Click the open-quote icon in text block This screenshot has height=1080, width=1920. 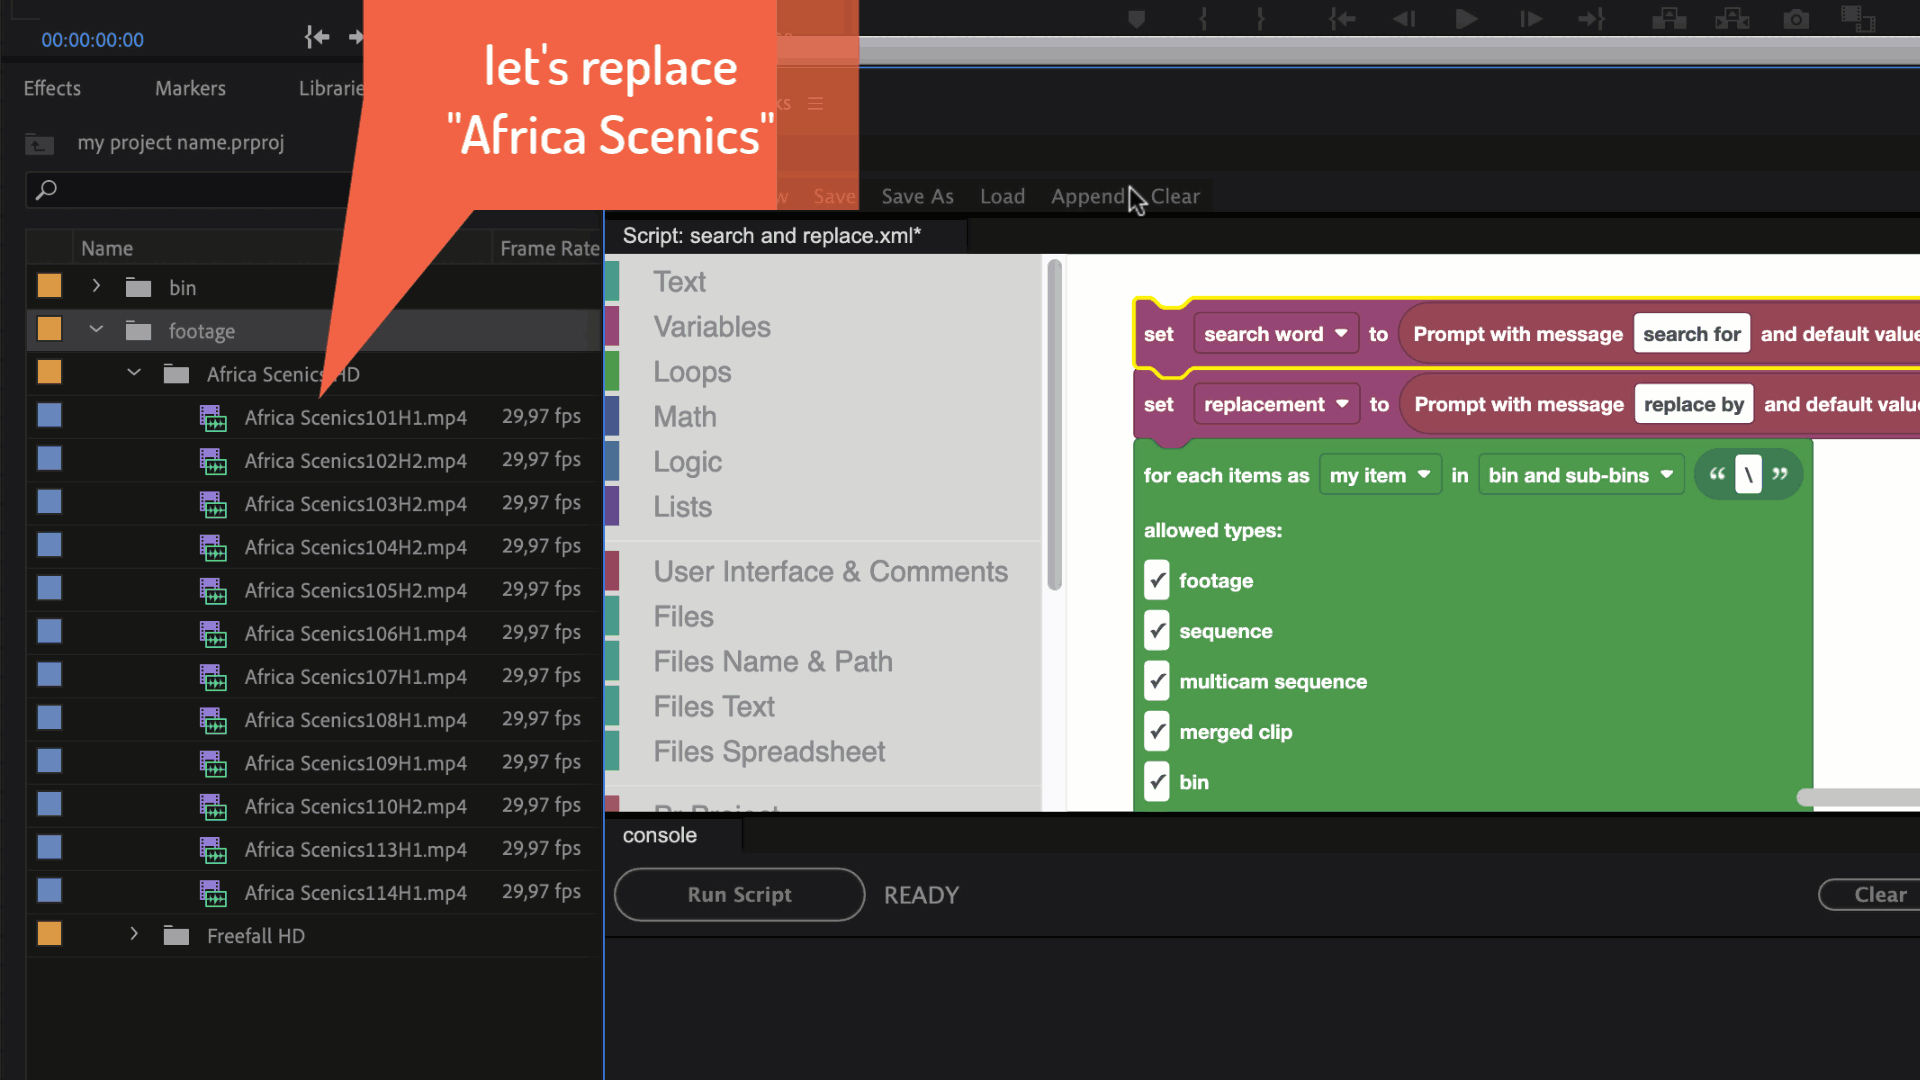point(1717,474)
